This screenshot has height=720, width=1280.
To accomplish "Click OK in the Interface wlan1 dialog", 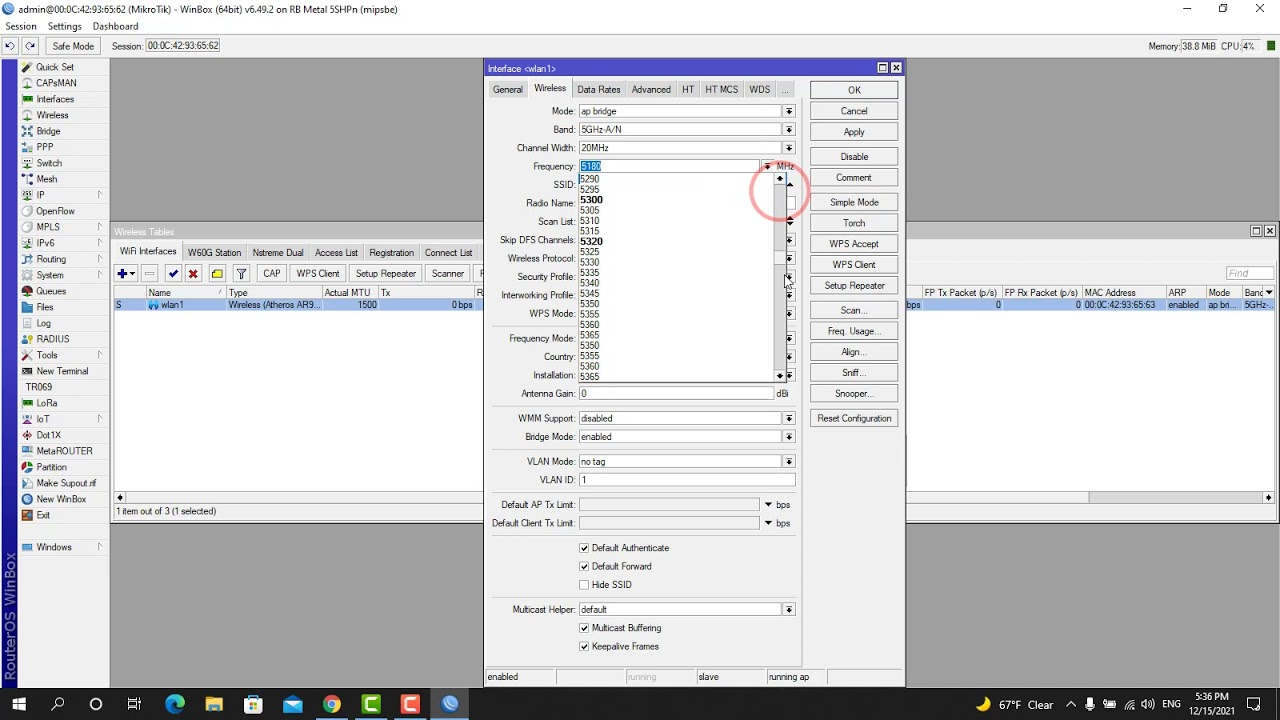I will click(854, 90).
